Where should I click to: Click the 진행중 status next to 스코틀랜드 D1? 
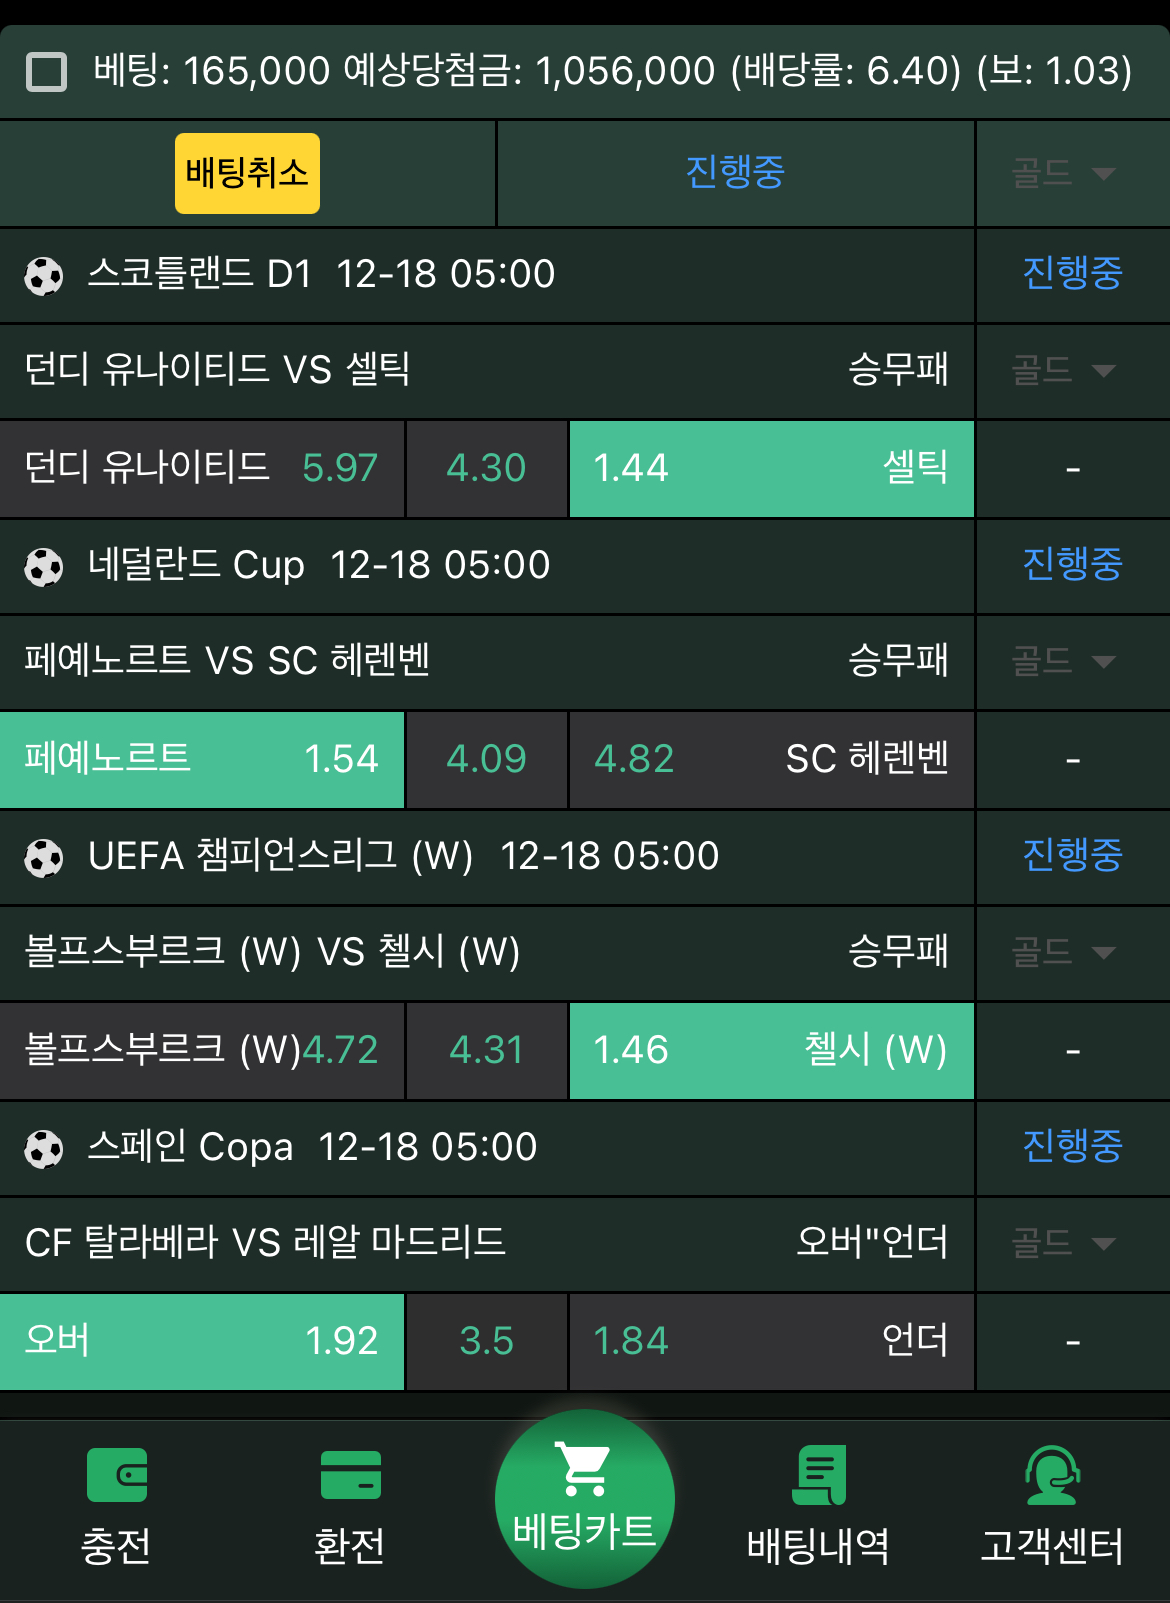click(1071, 274)
